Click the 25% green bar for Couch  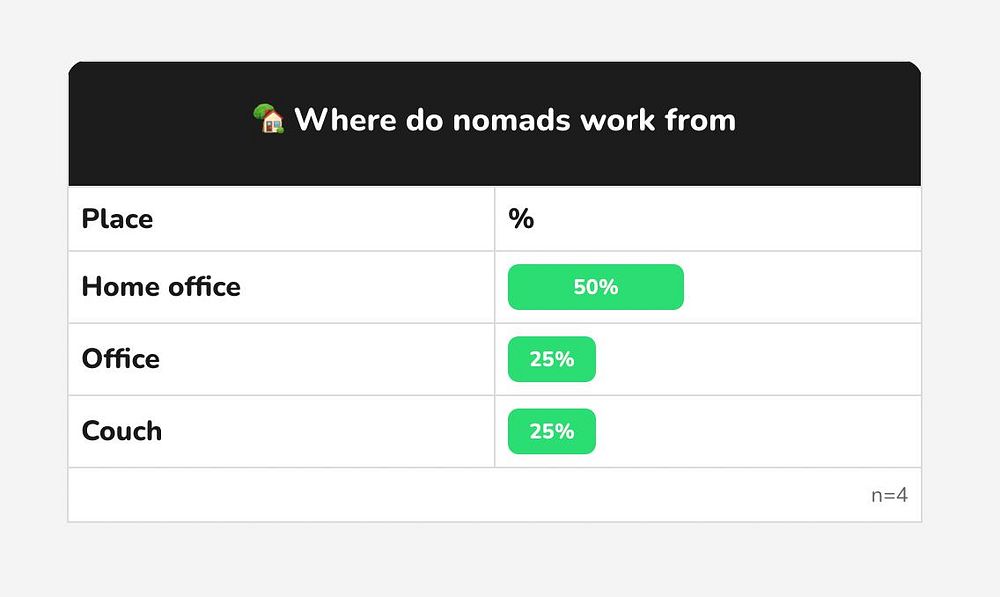click(x=552, y=431)
